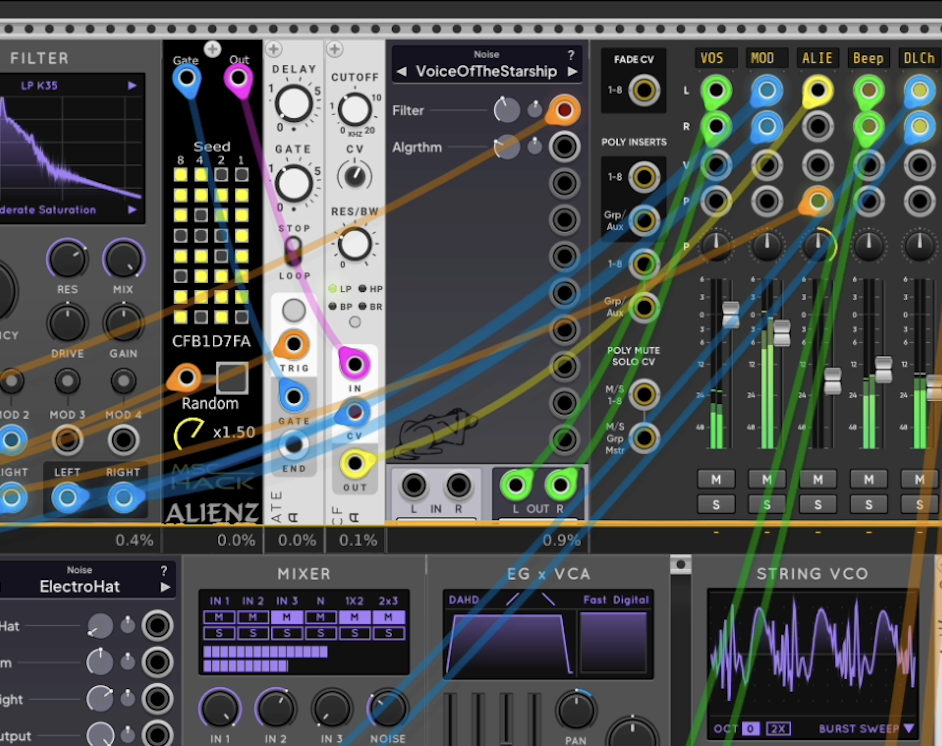This screenshot has width=942, height=746.
Task: Click the Fast Digital mode selector
Action: point(615,599)
